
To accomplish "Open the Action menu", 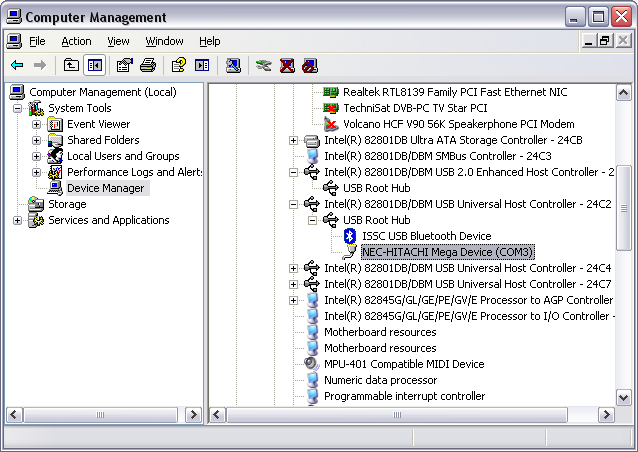I will pos(76,41).
